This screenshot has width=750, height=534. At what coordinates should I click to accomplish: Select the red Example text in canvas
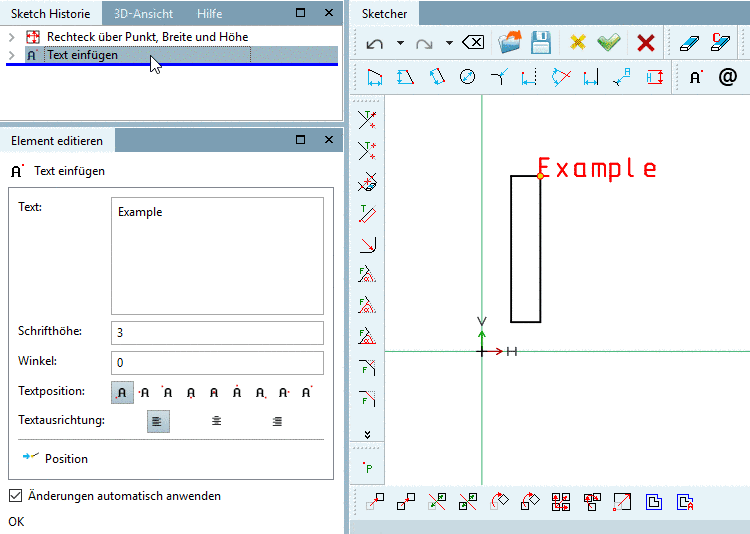pyautogui.click(x=597, y=168)
